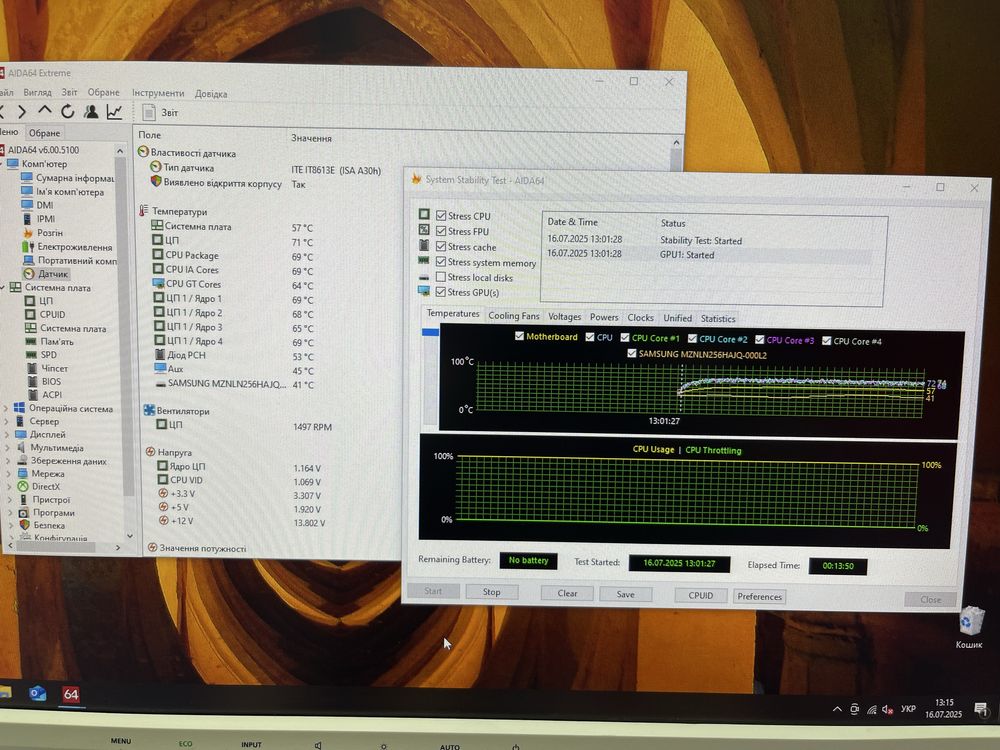1000x750 pixels.
Task: Enable the Stress local disks checkbox
Action: click(441, 277)
